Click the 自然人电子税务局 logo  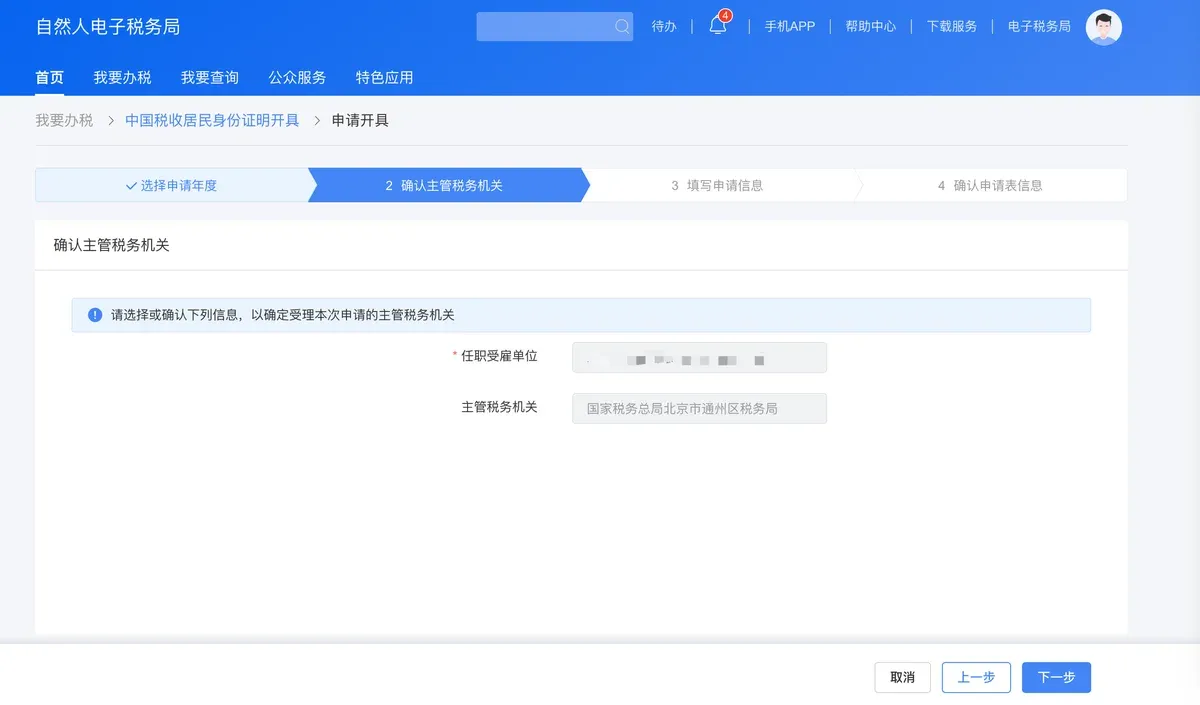(108, 26)
